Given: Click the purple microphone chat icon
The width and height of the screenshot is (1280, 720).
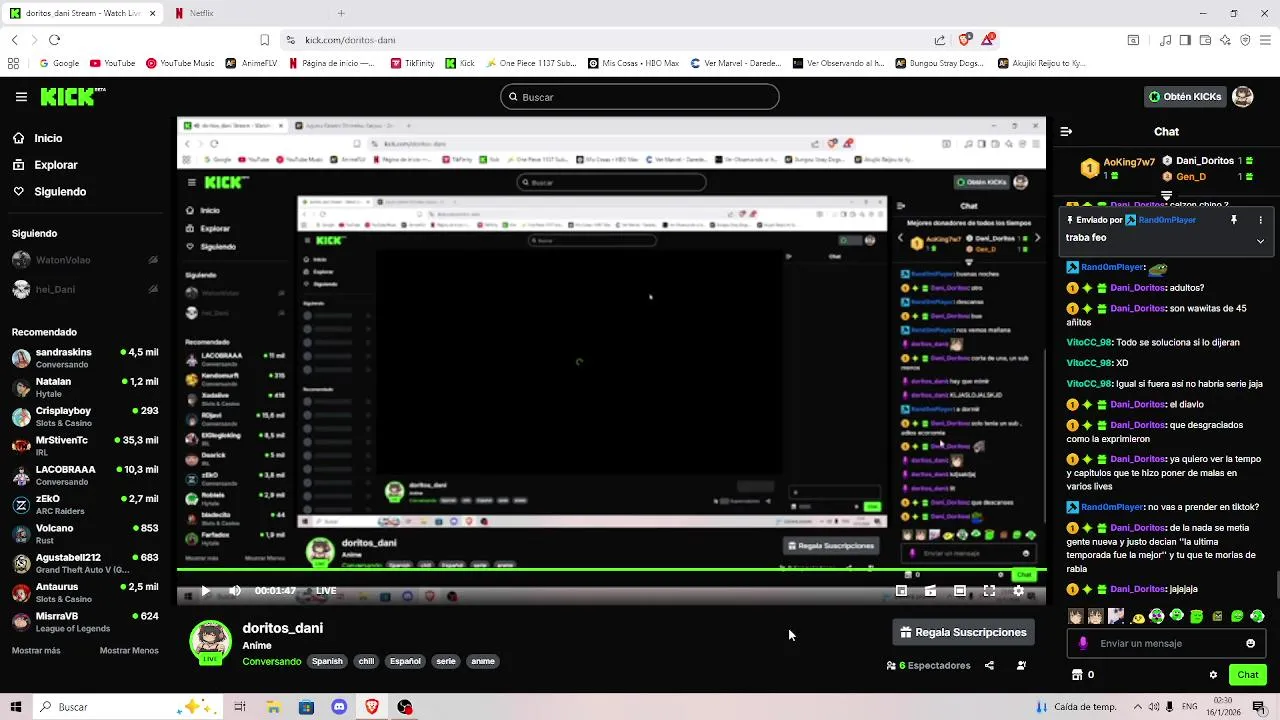Looking at the screenshot, I should [1083, 643].
